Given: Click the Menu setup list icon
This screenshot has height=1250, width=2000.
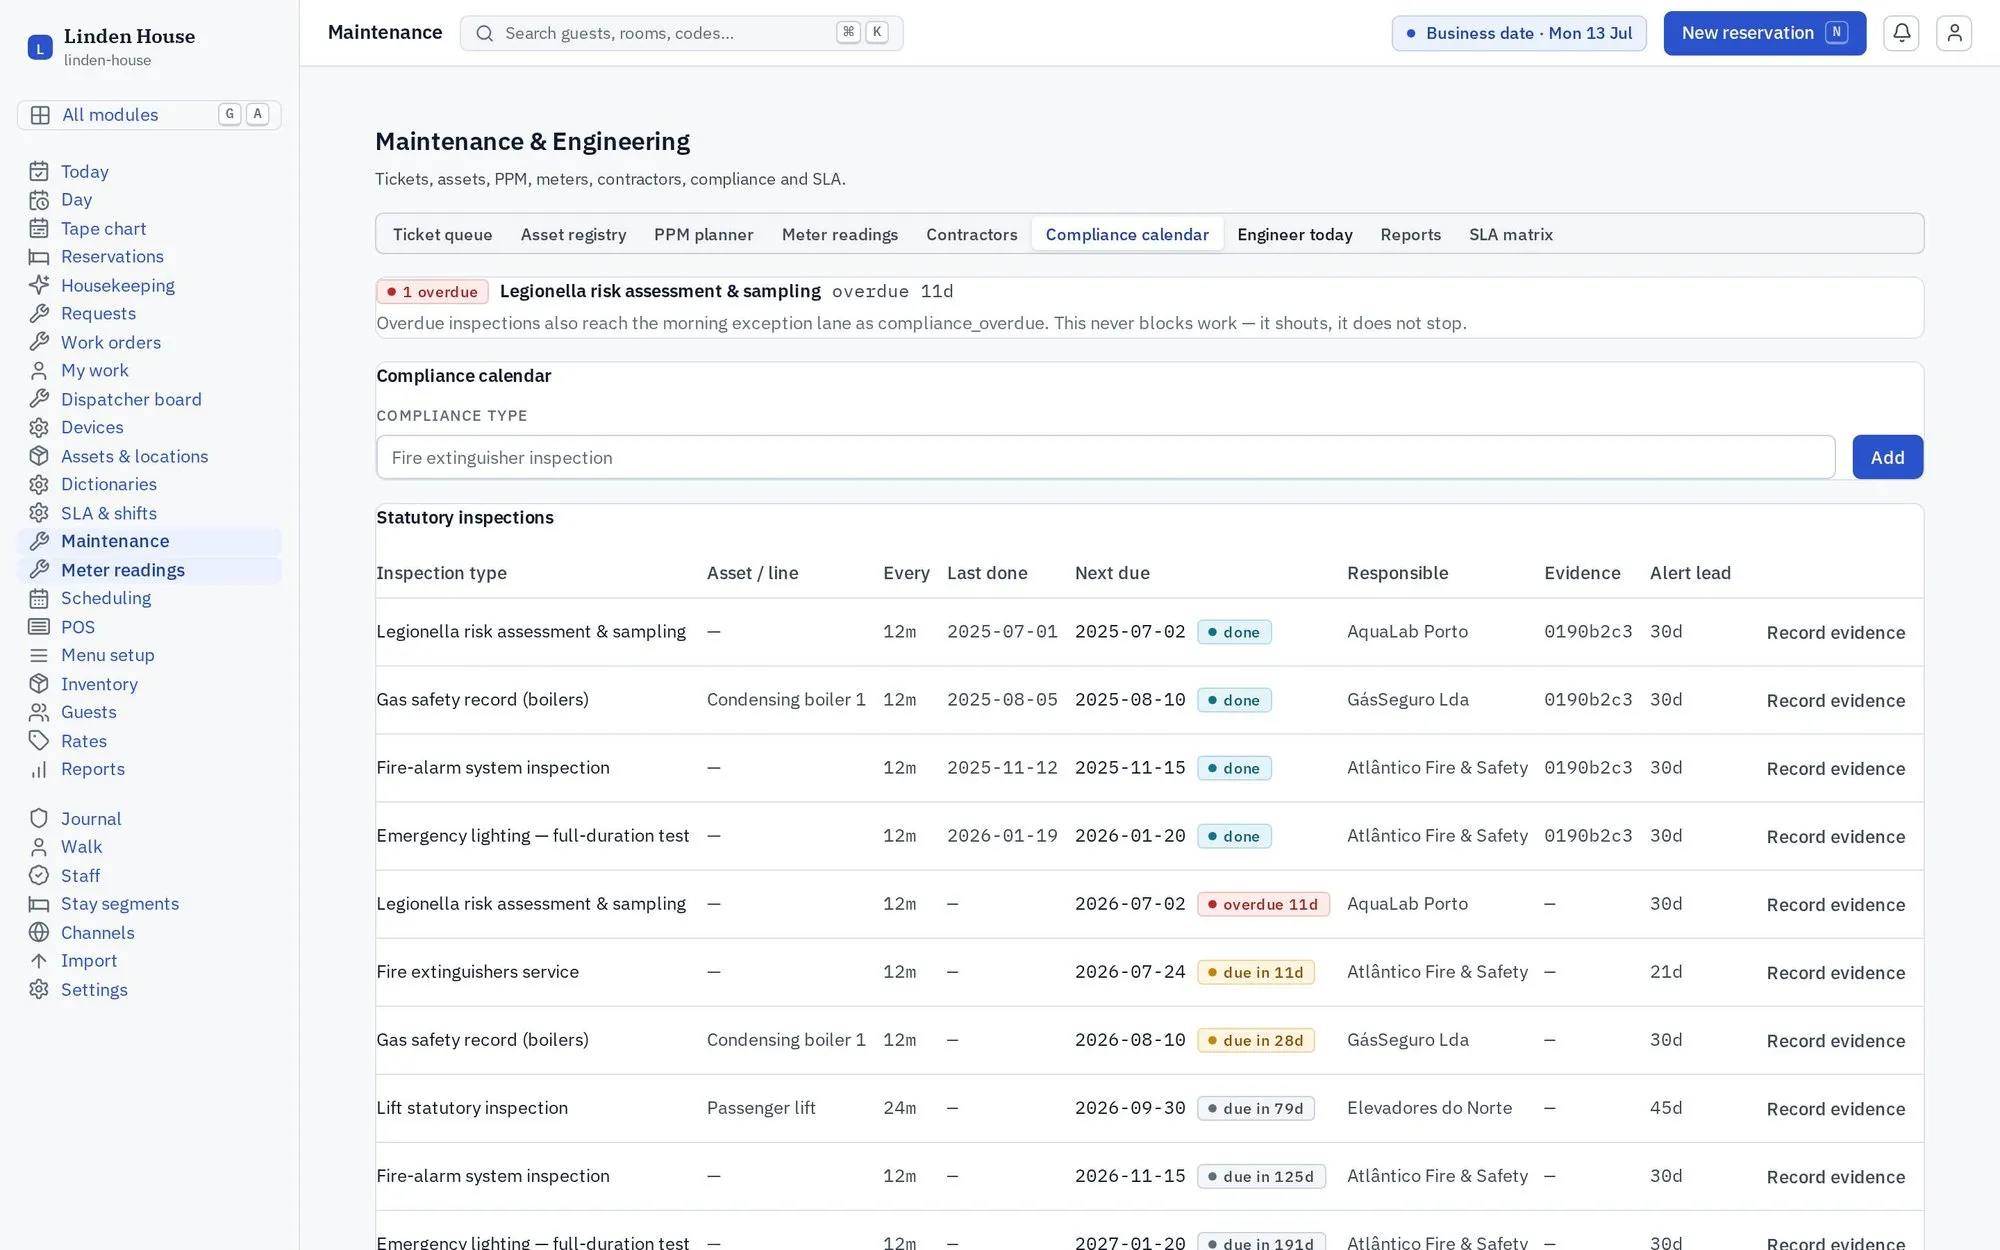Looking at the screenshot, I should click(39, 655).
